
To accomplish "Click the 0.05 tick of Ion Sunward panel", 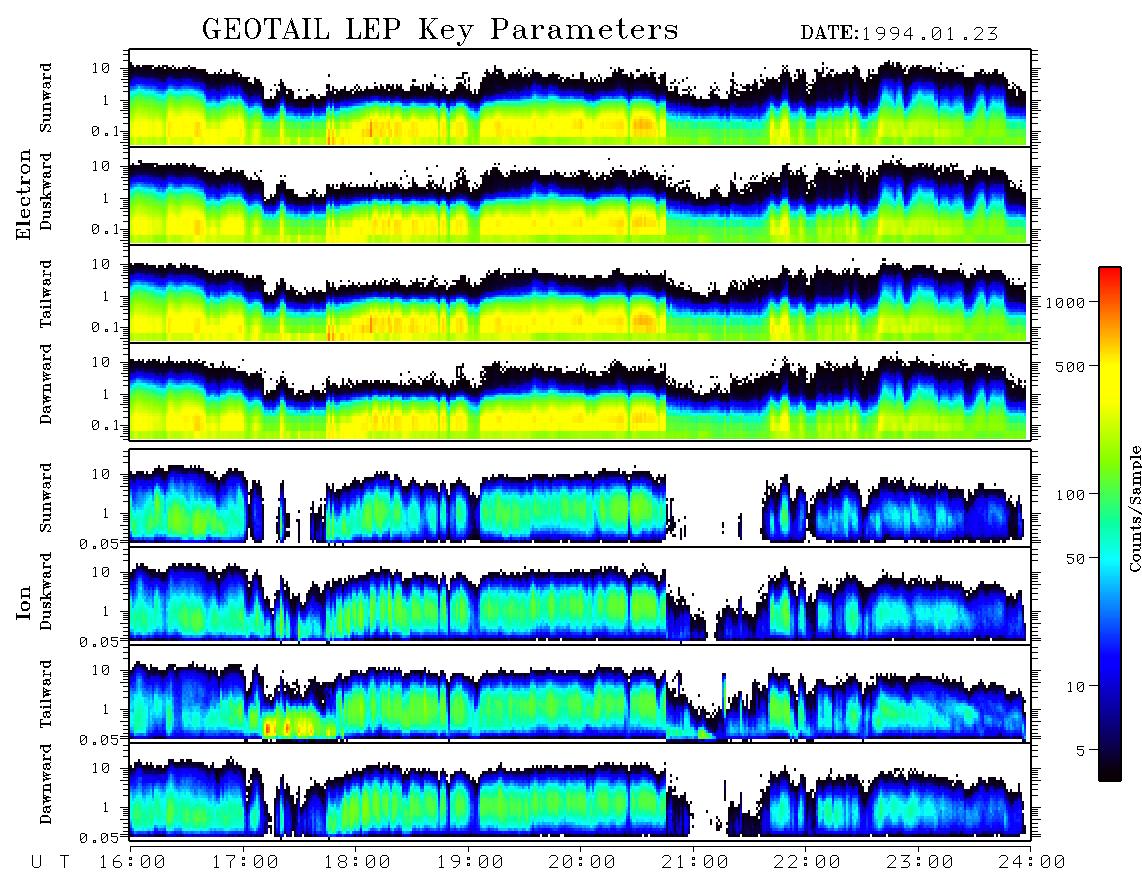I will coord(99,543).
